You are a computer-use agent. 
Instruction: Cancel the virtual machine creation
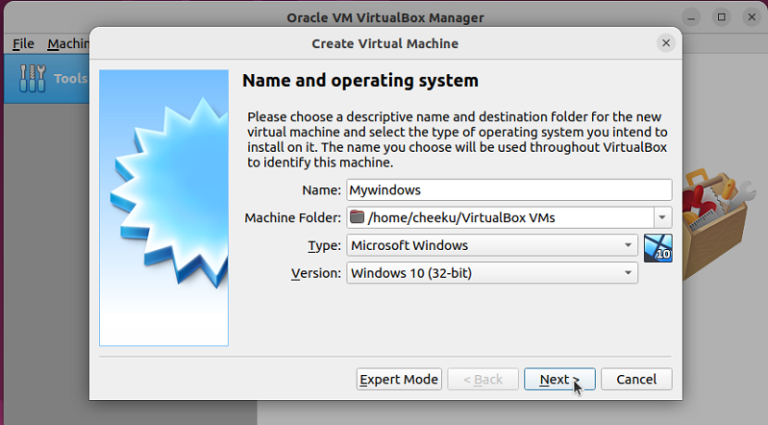[x=636, y=379]
